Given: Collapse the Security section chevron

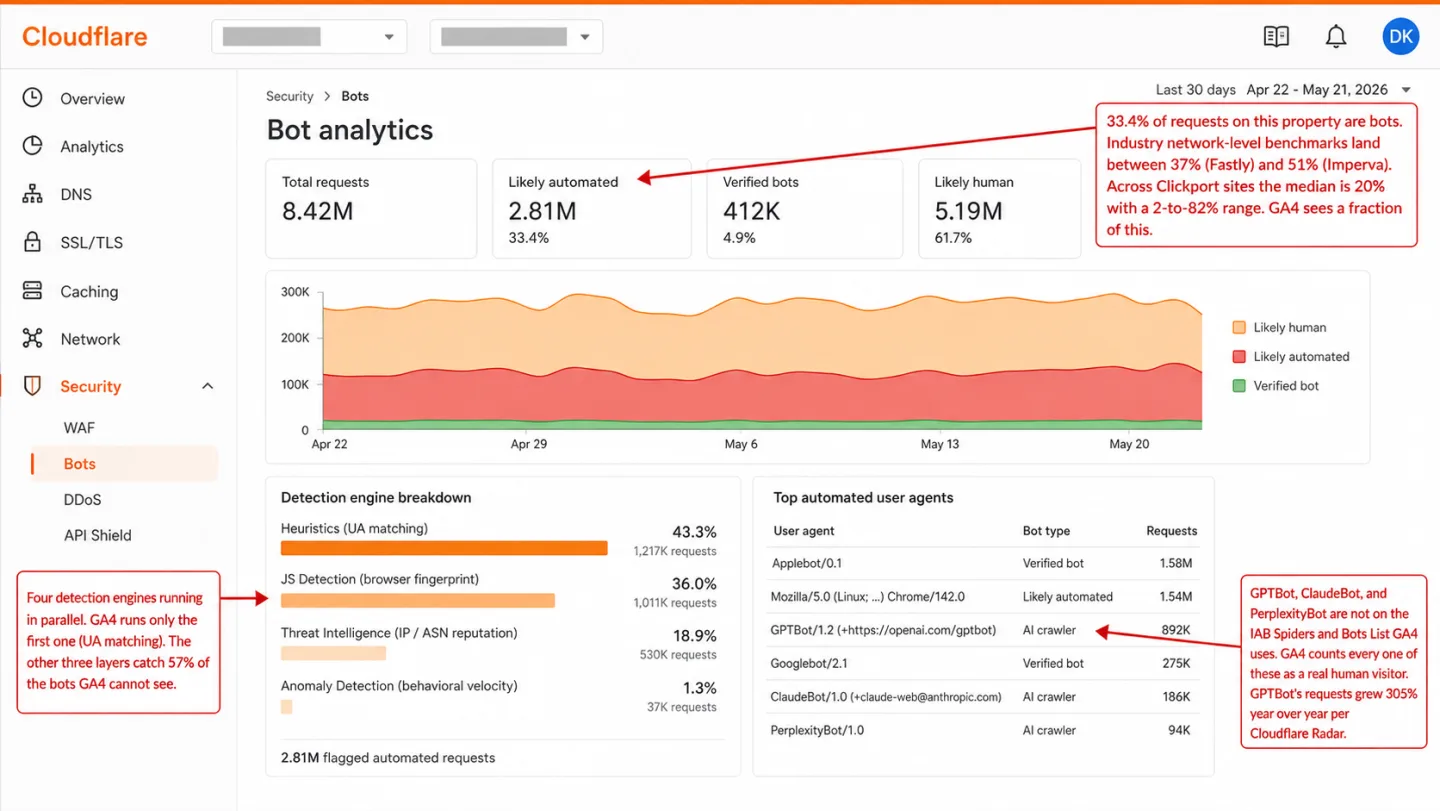Looking at the screenshot, I should click(x=208, y=386).
